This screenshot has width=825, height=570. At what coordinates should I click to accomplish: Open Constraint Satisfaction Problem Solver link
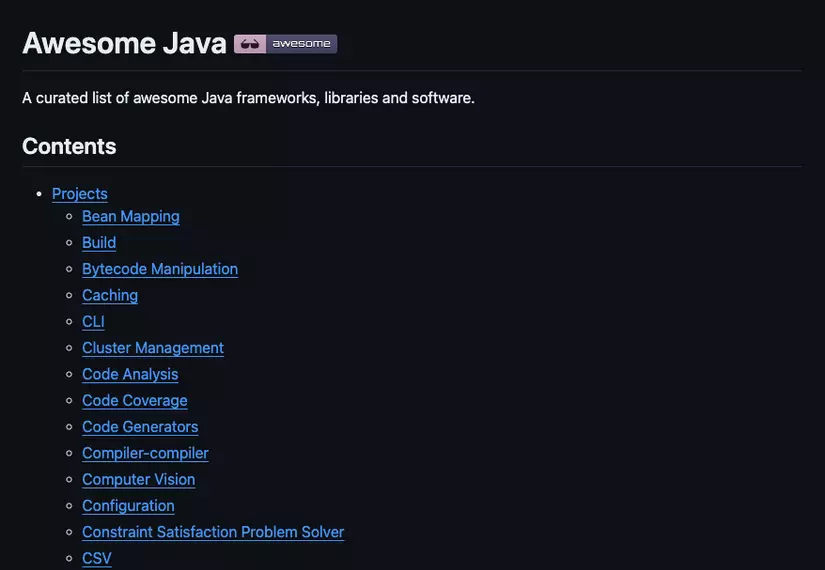tap(213, 532)
